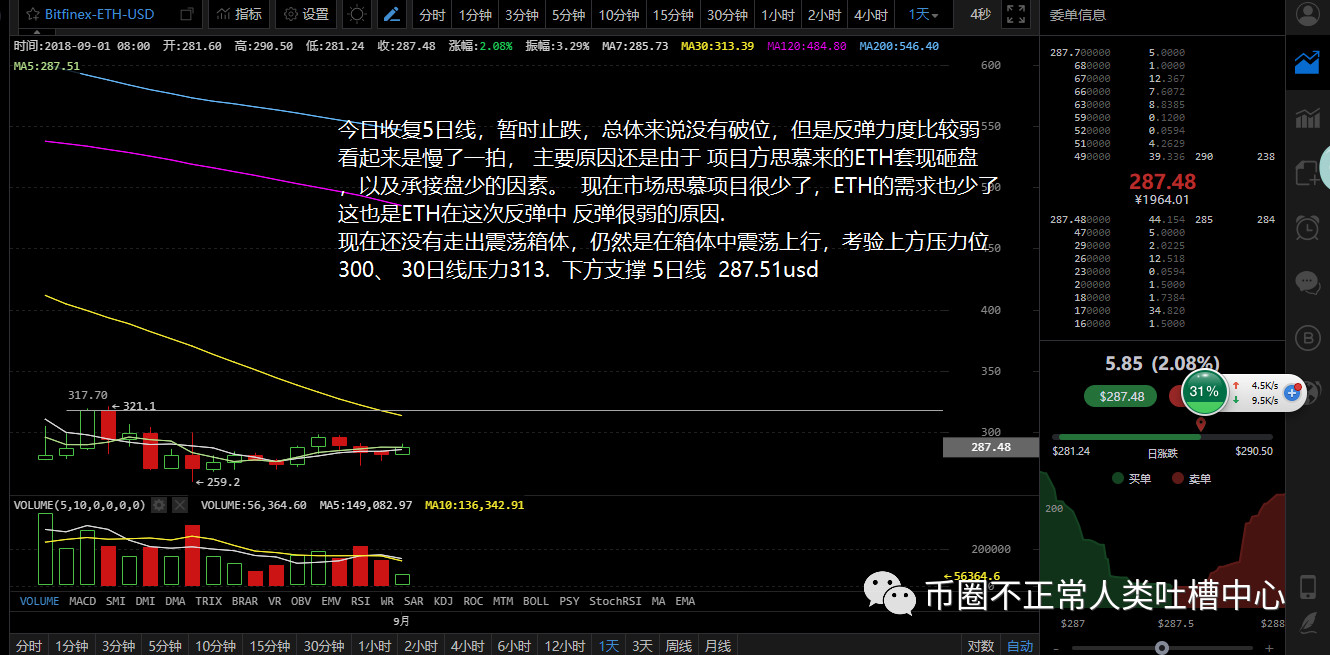Image resolution: width=1330 pixels, height=655 pixels.
Task: Open the alarm clock alerts icon
Action: 1306,227
